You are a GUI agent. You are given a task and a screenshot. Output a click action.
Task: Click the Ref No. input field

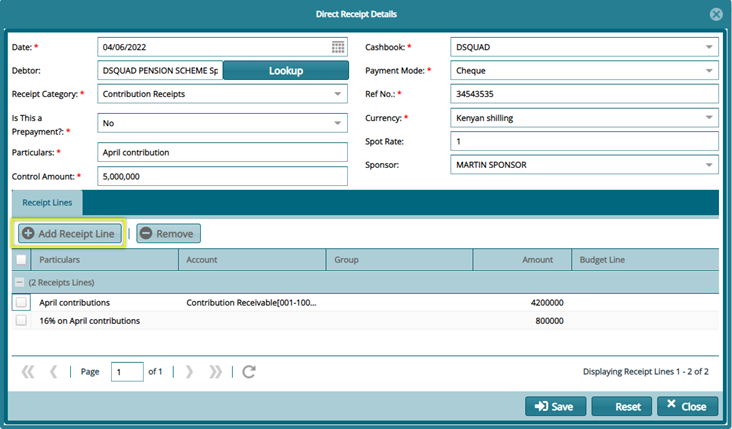pyautogui.click(x=584, y=94)
